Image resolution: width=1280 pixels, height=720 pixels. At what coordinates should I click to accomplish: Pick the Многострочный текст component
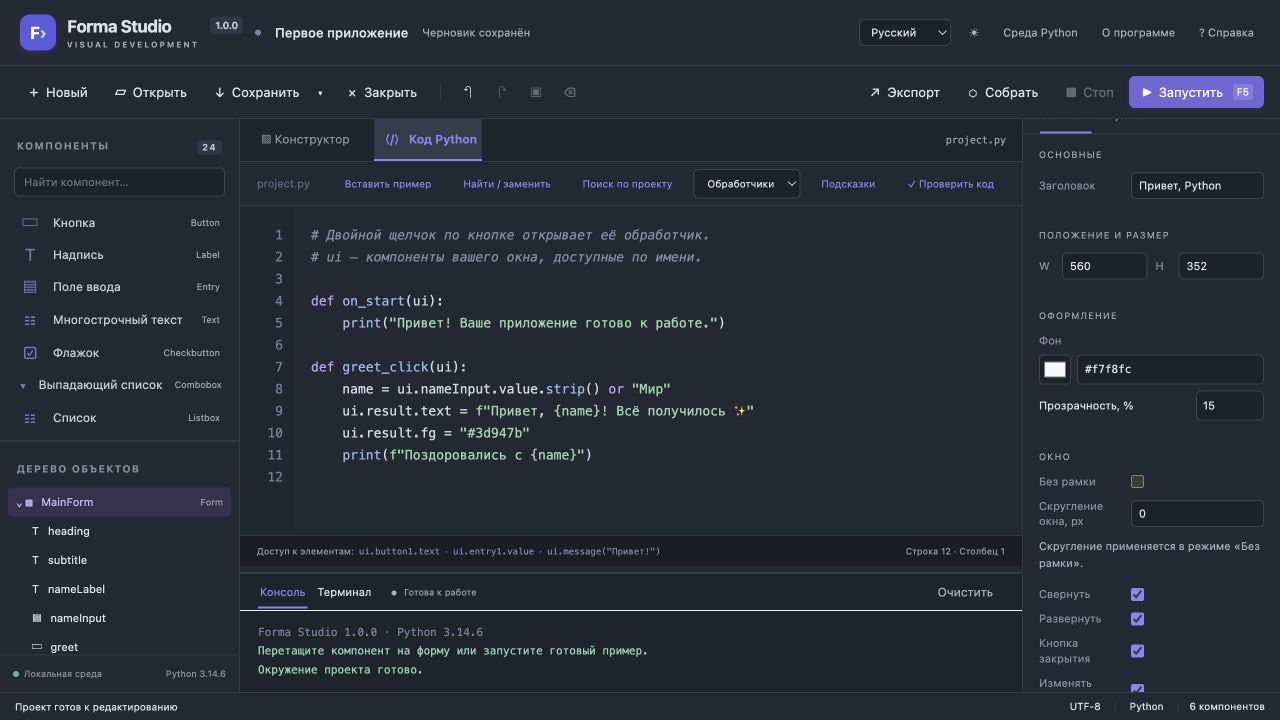pos(120,320)
